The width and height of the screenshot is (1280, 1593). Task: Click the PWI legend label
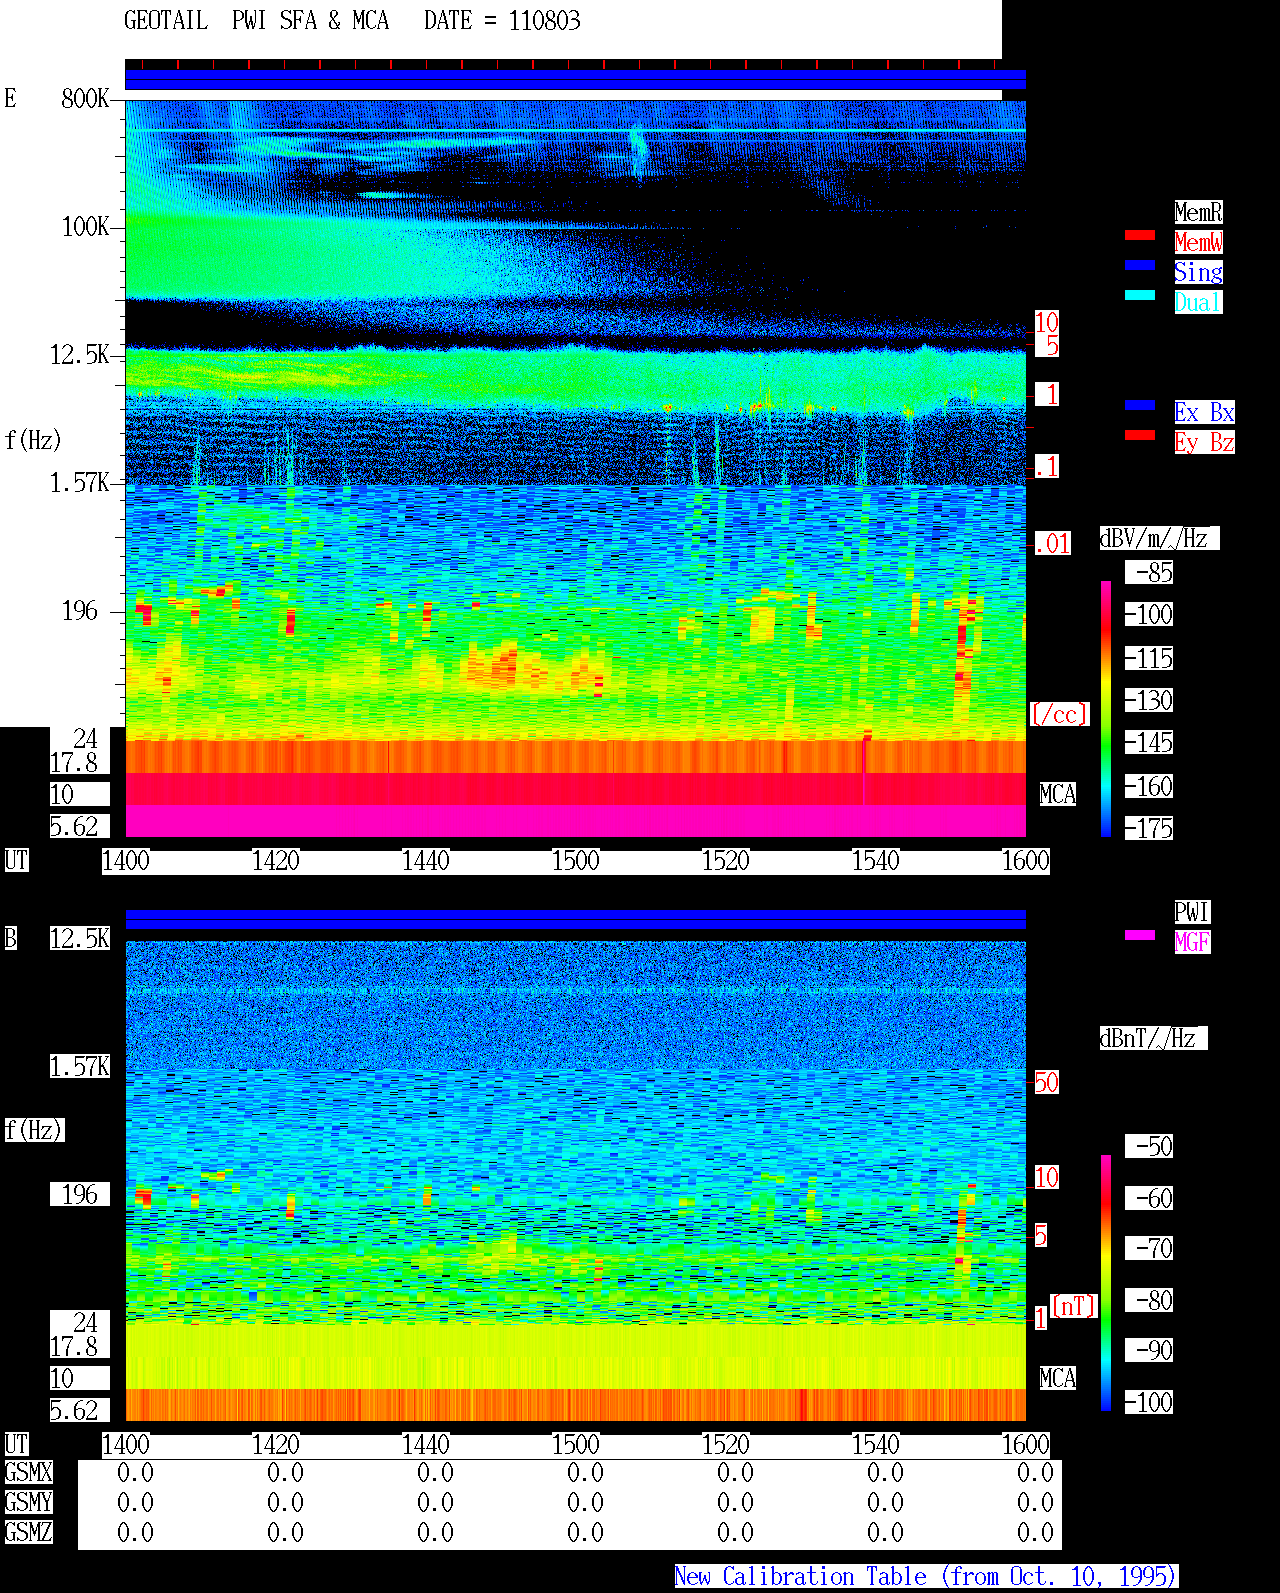(1192, 912)
